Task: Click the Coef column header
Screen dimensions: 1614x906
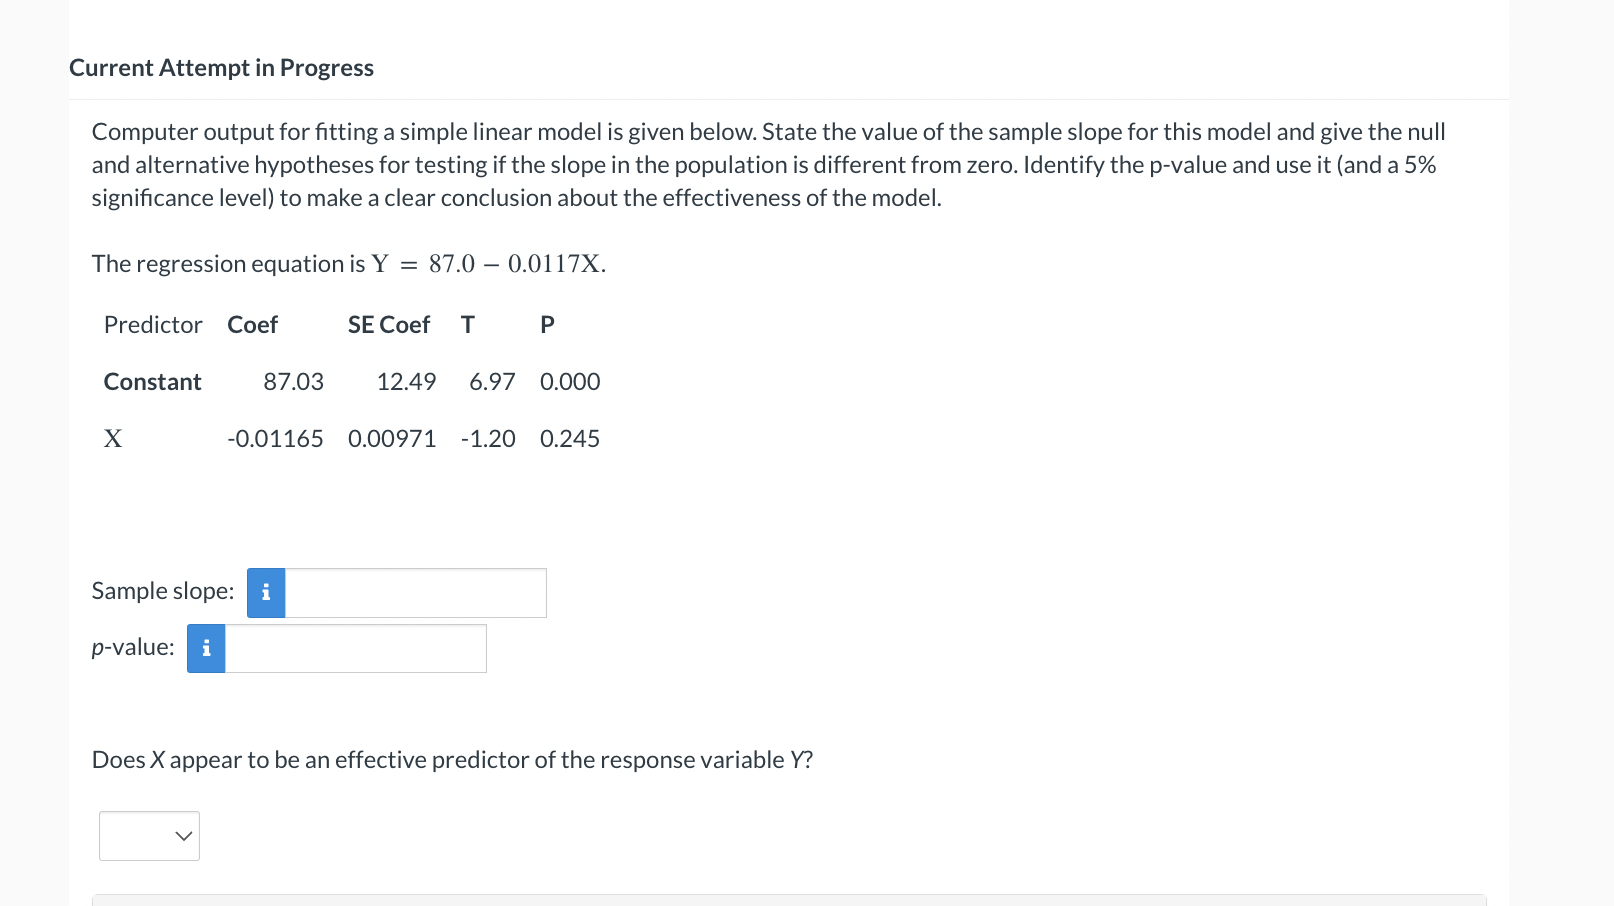Action: (252, 325)
